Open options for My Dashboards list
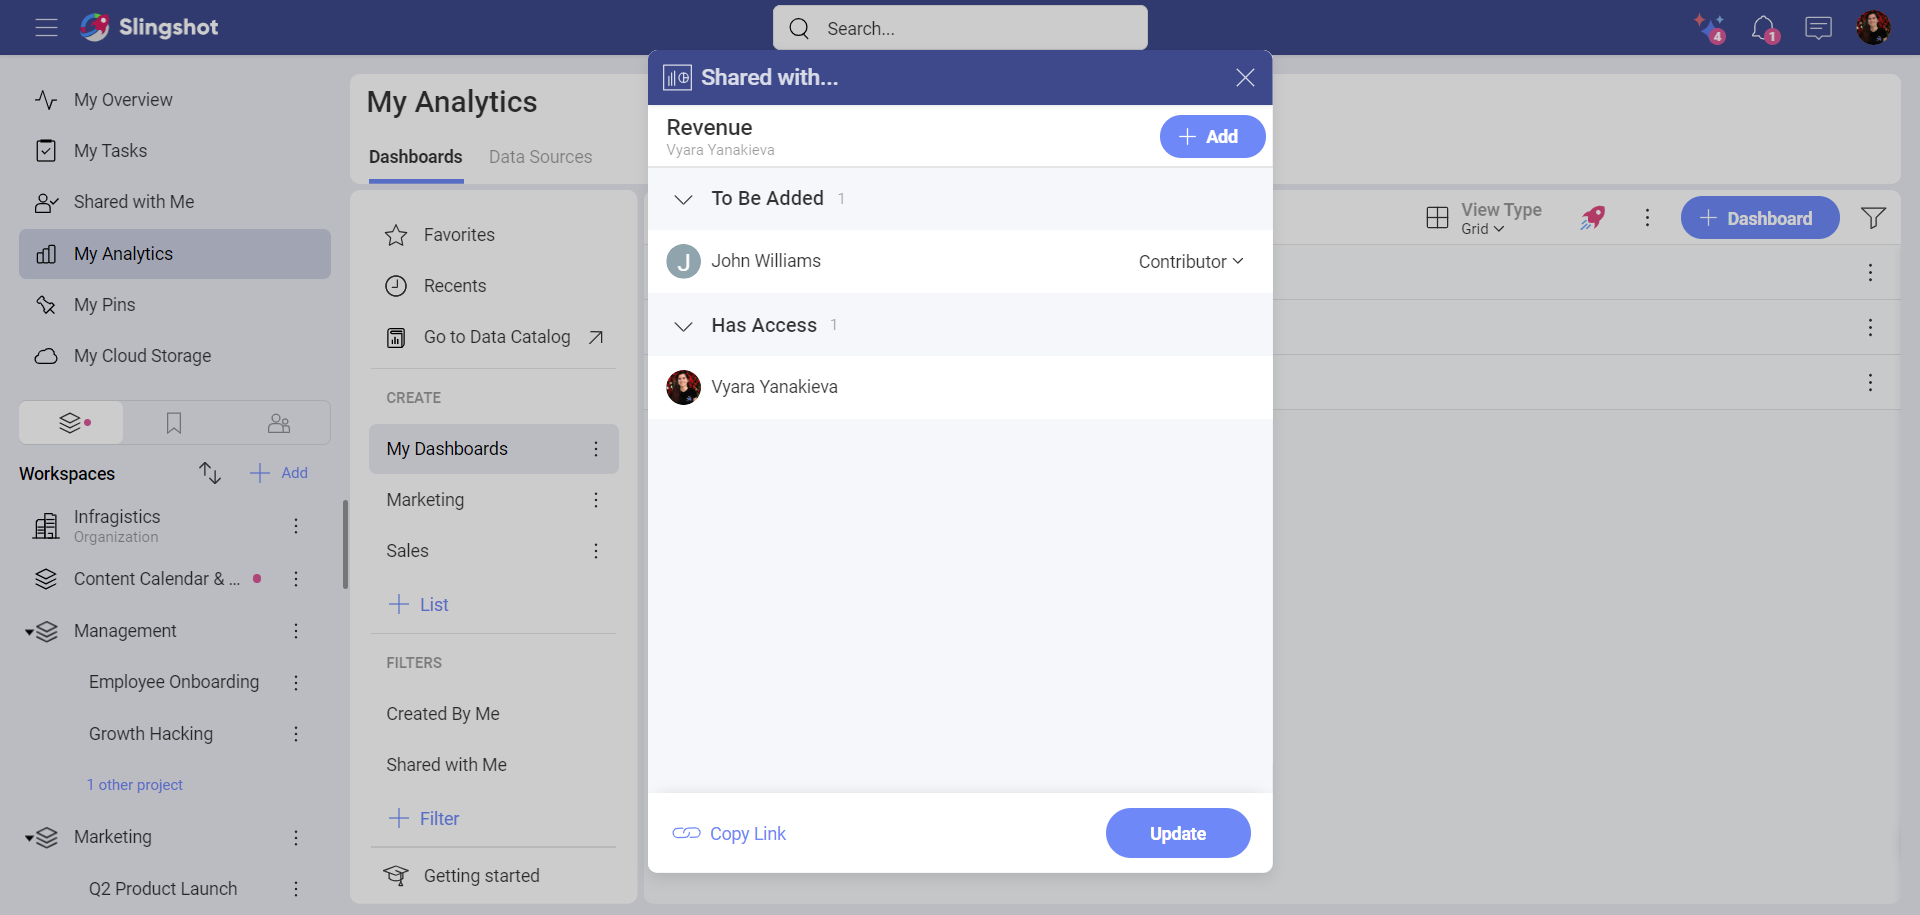 tap(596, 449)
